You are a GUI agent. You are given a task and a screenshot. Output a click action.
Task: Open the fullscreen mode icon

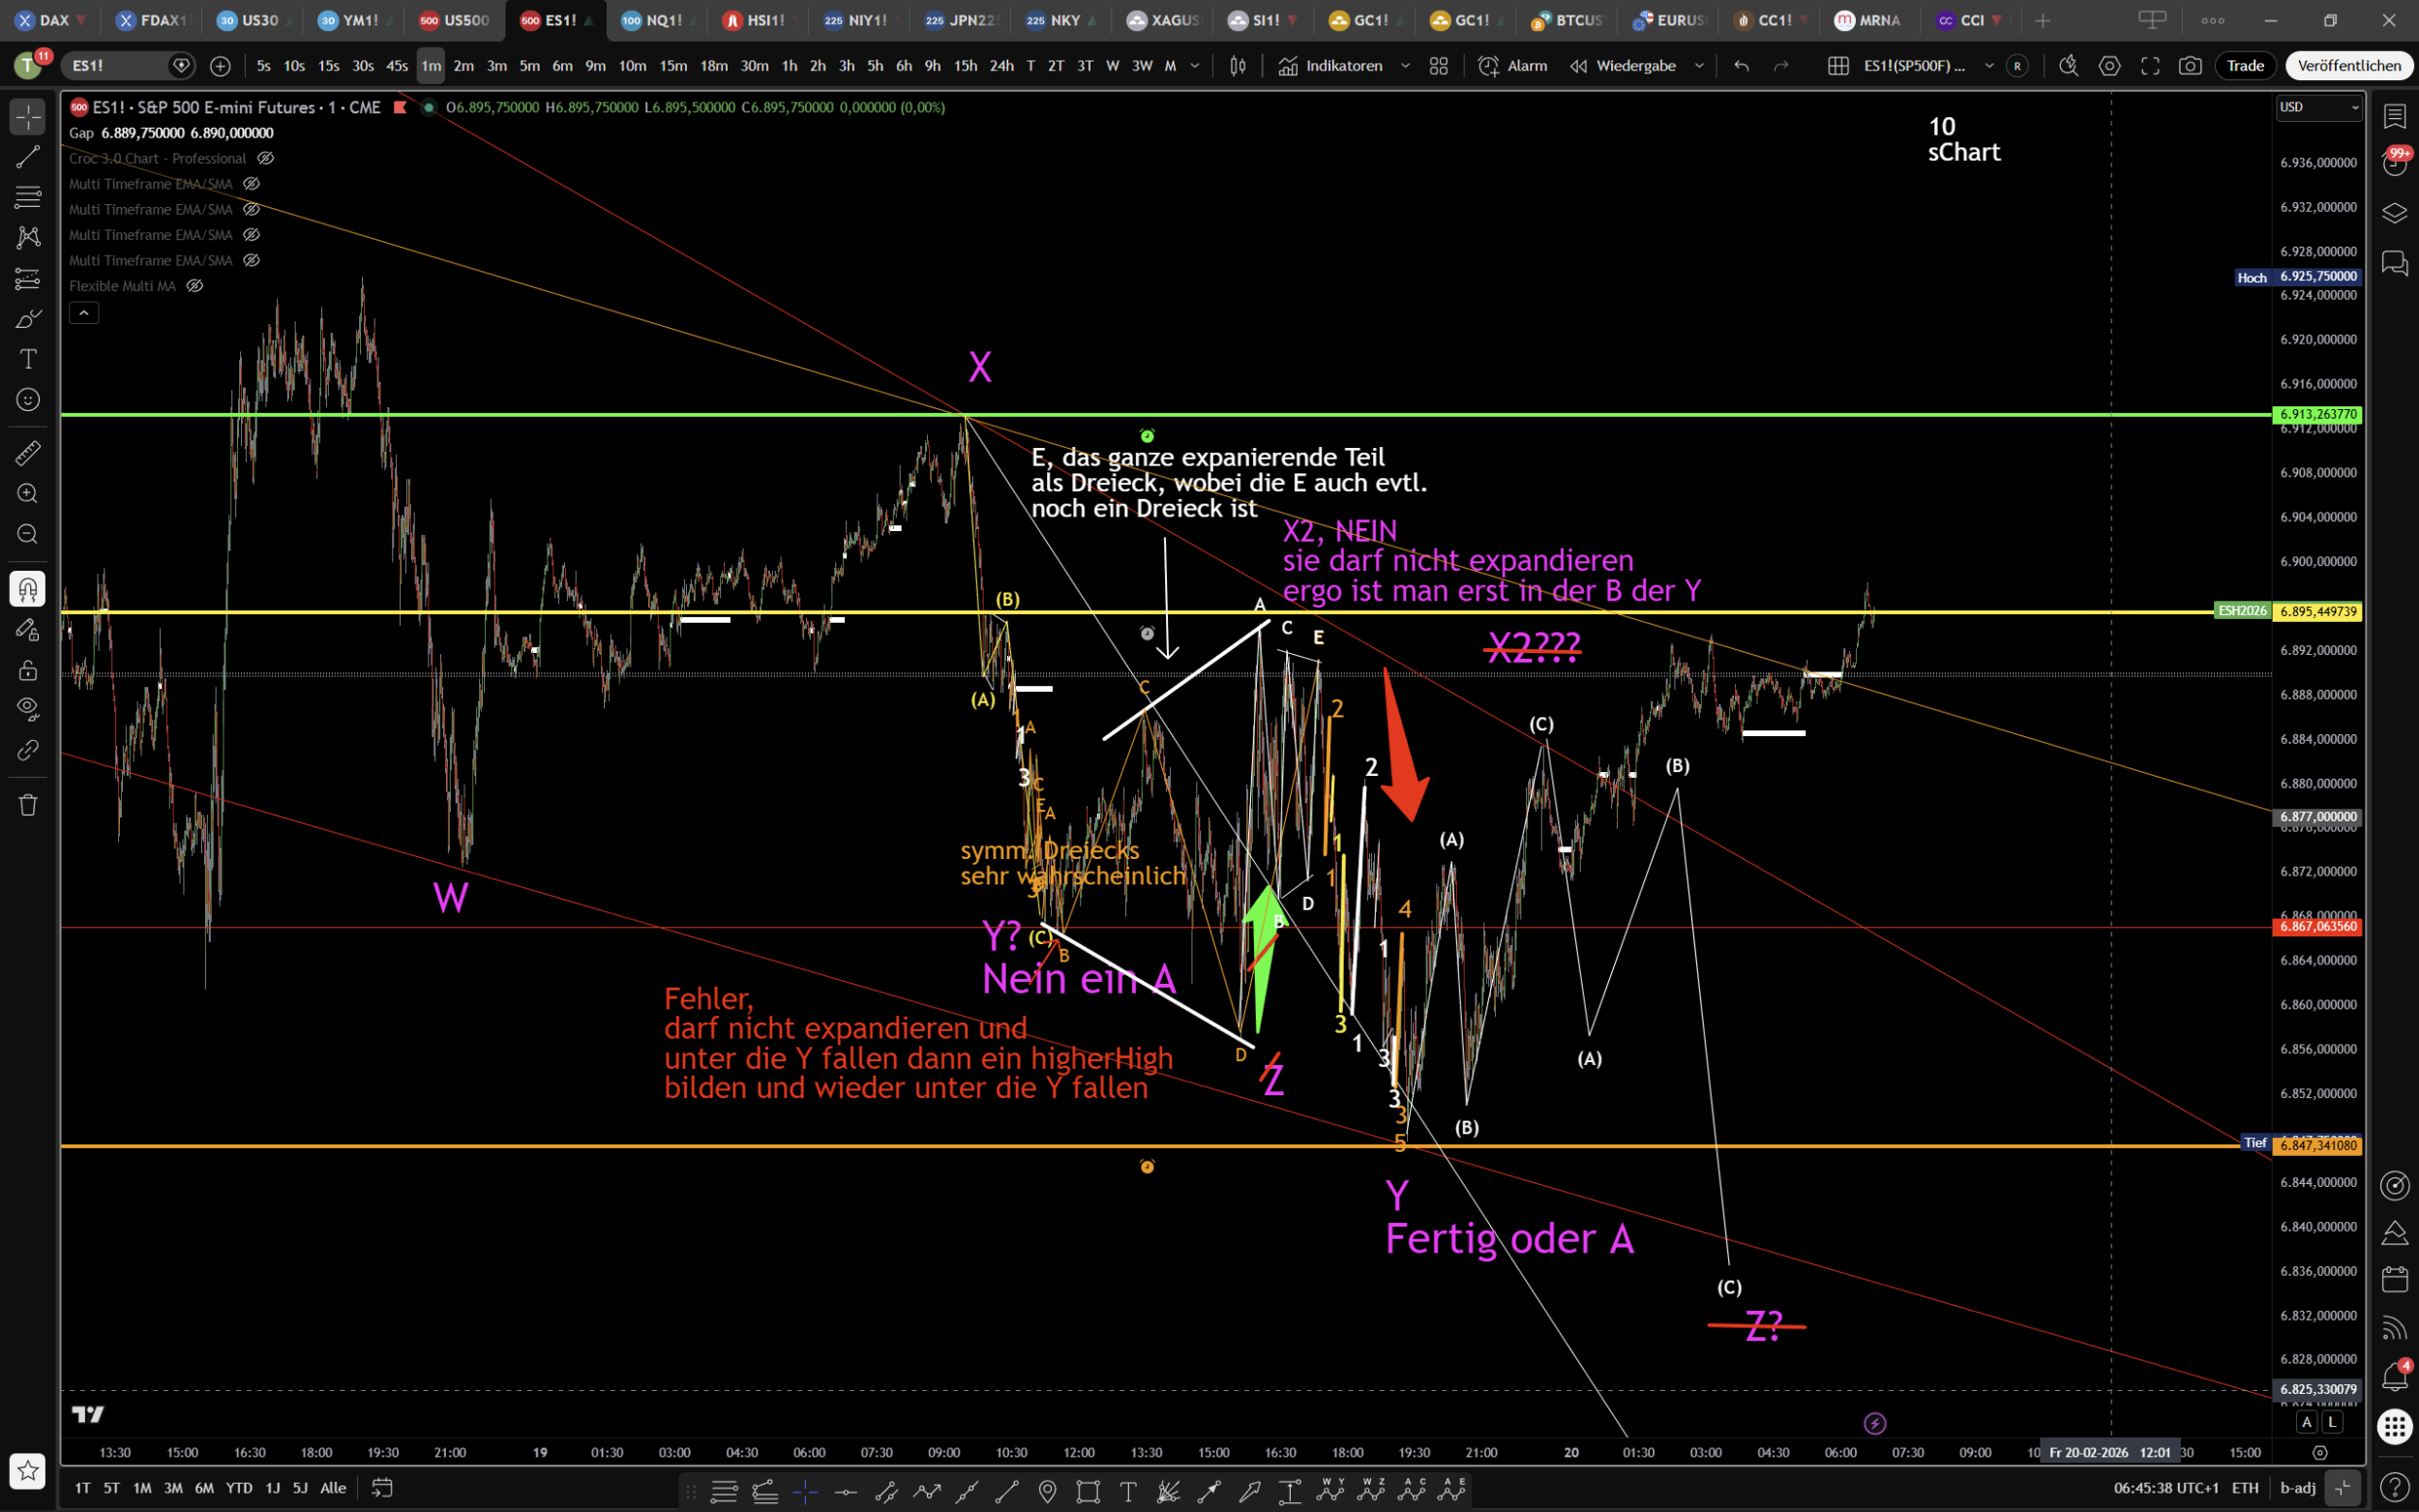[2149, 66]
